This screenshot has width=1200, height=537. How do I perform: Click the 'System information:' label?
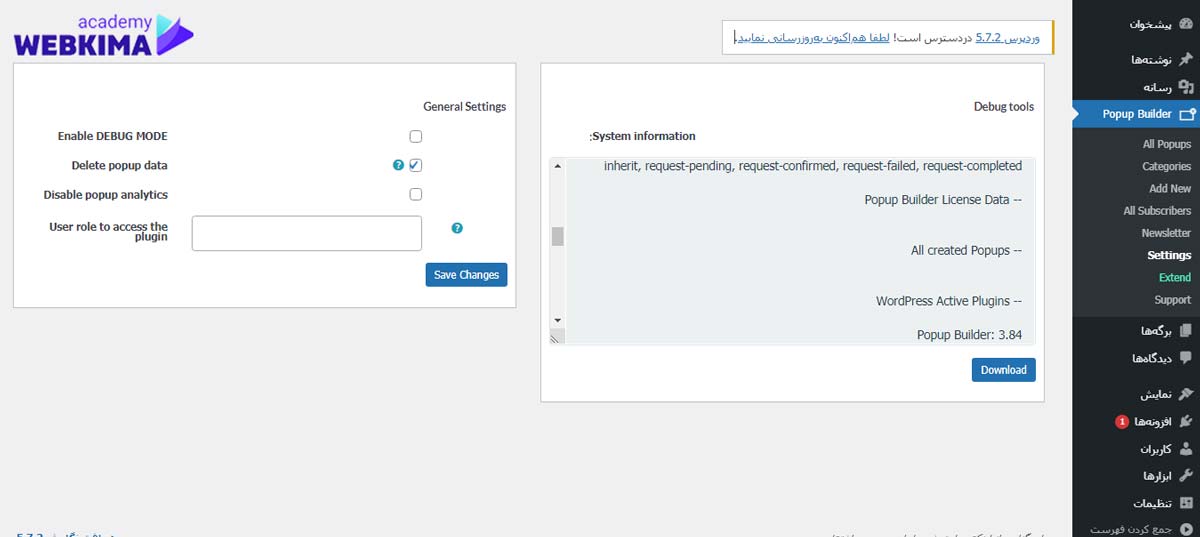point(642,136)
